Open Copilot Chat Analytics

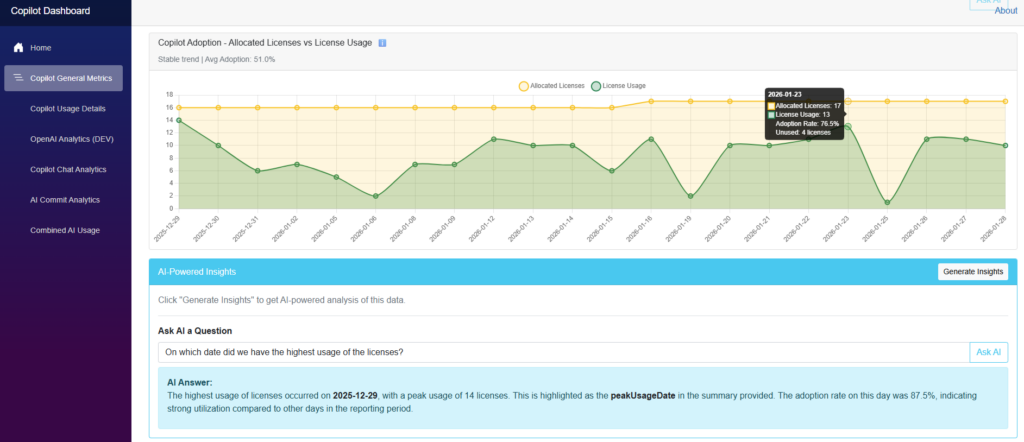[x=68, y=169]
